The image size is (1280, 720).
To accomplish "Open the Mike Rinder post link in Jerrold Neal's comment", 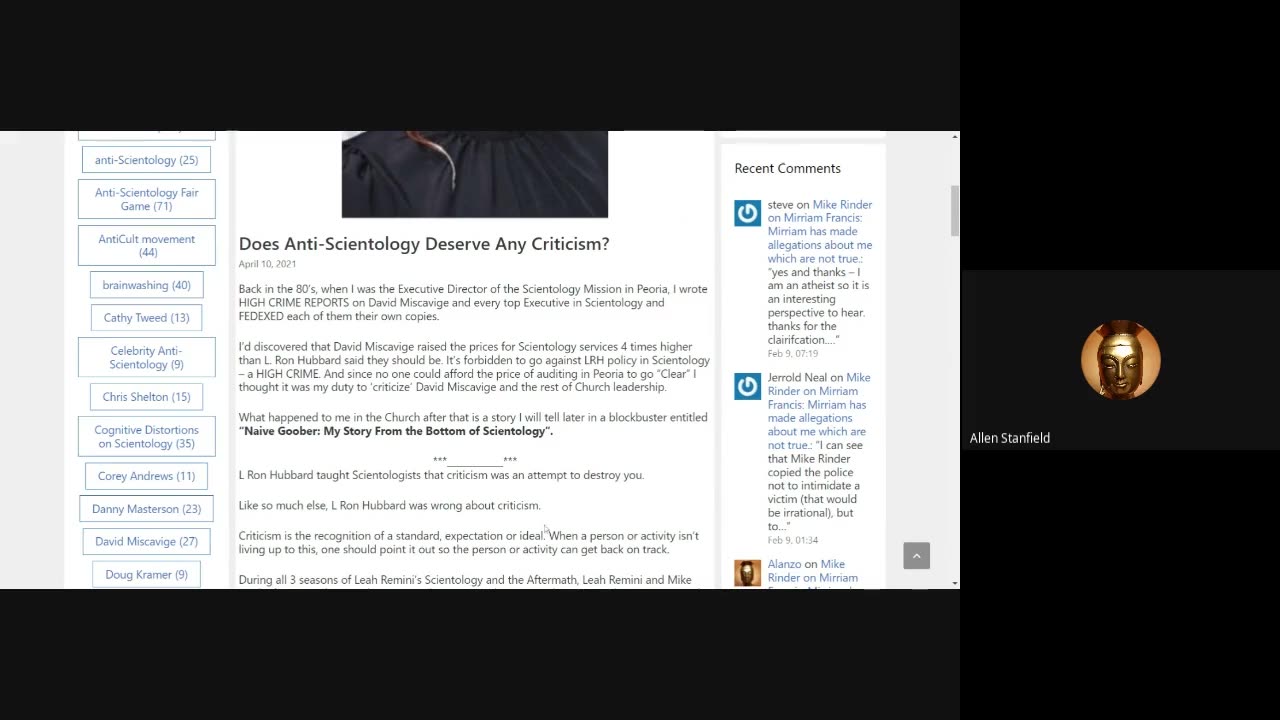I will click(819, 411).
